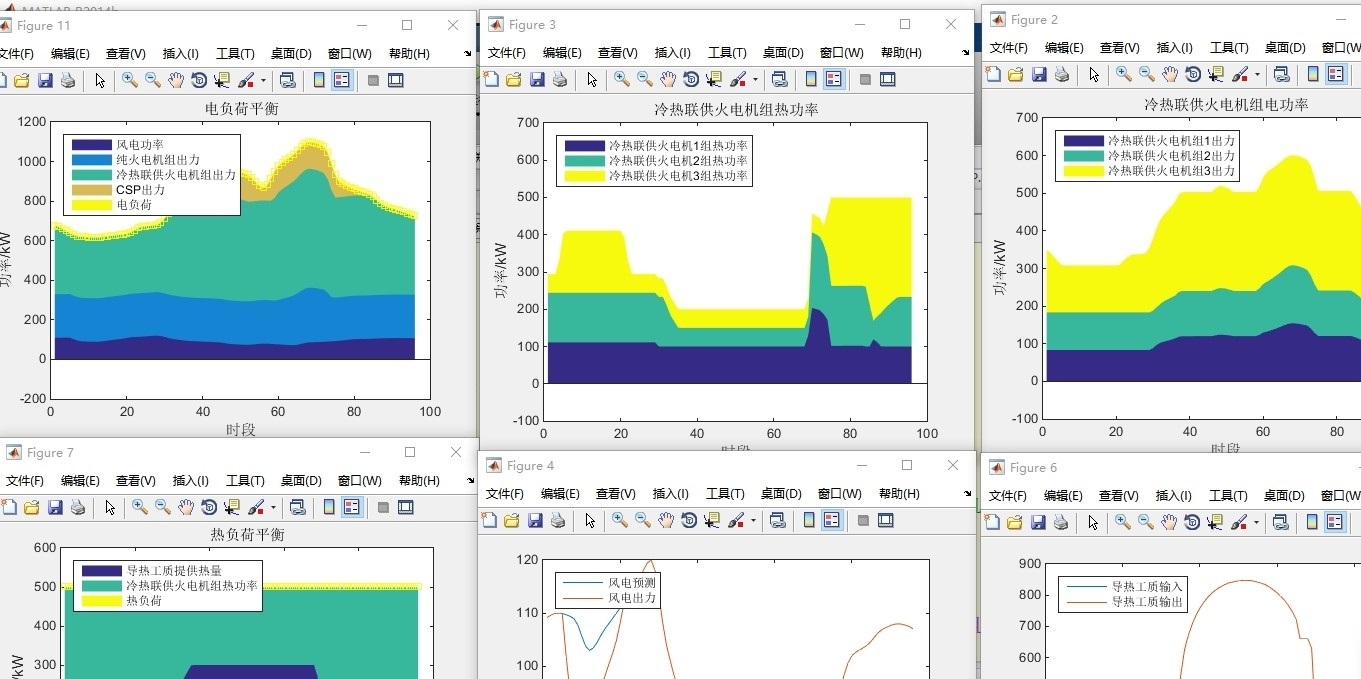Image resolution: width=1361 pixels, height=679 pixels.
Task: Toggle Insert Legend in Figure 11 toolbar
Action: click(341, 80)
